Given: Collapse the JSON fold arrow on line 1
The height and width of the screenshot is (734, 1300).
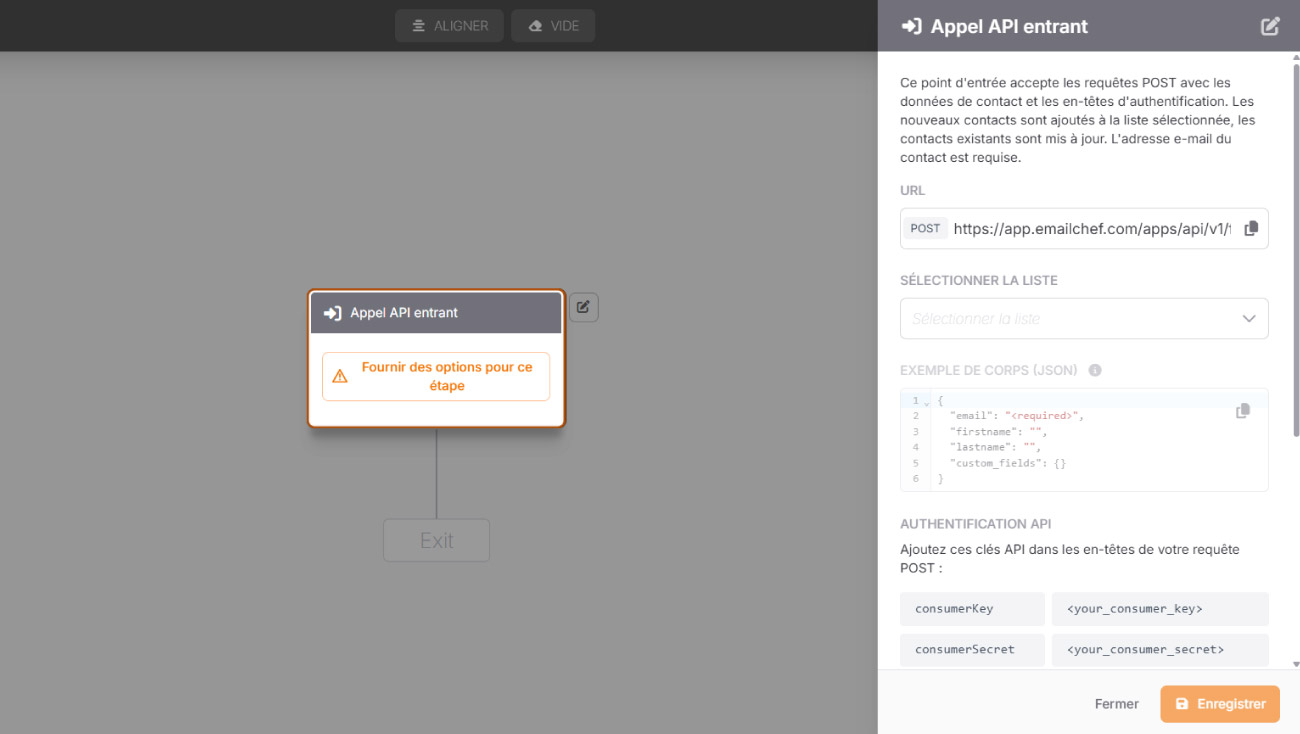Looking at the screenshot, I should 926,402.
